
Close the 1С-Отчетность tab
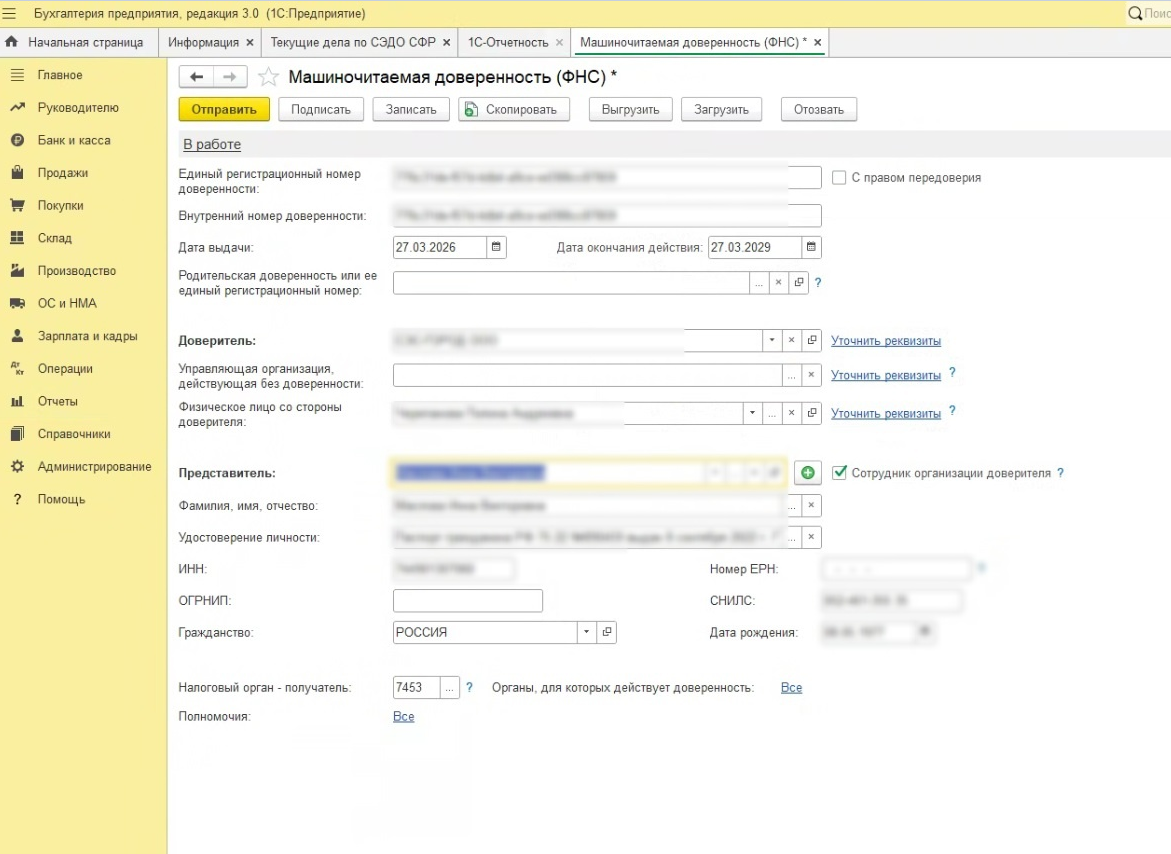pos(559,43)
